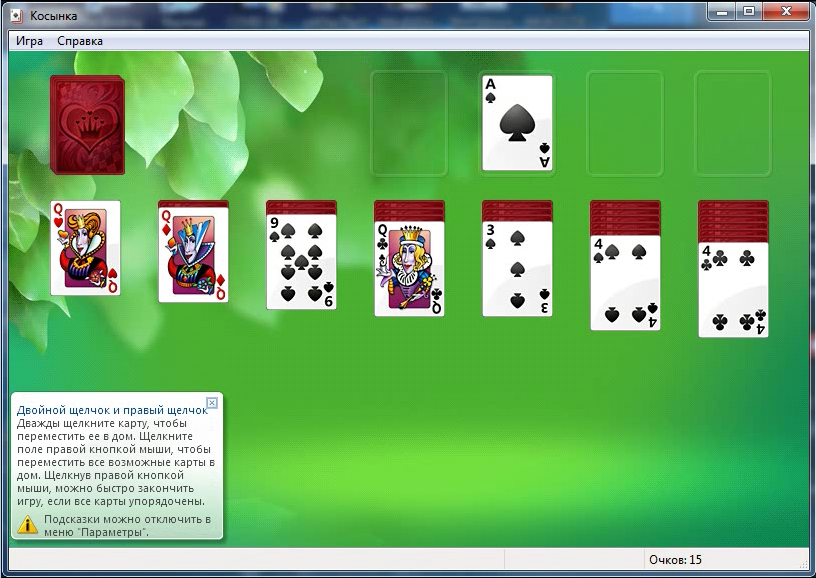Click the Очков: 15 score text
The height and width of the screenshot is (578, 816).
[675, 560]
